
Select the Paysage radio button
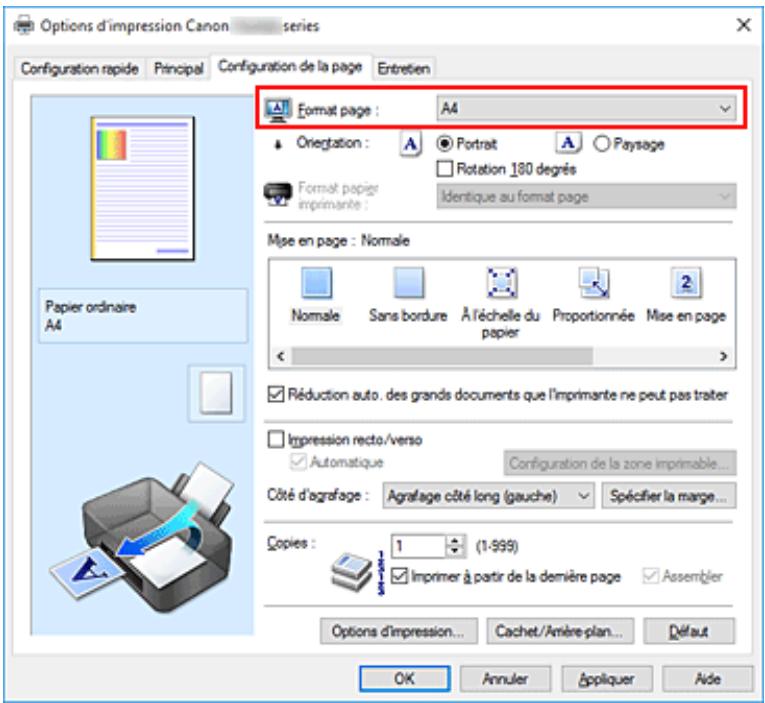[x=602, y=143]
